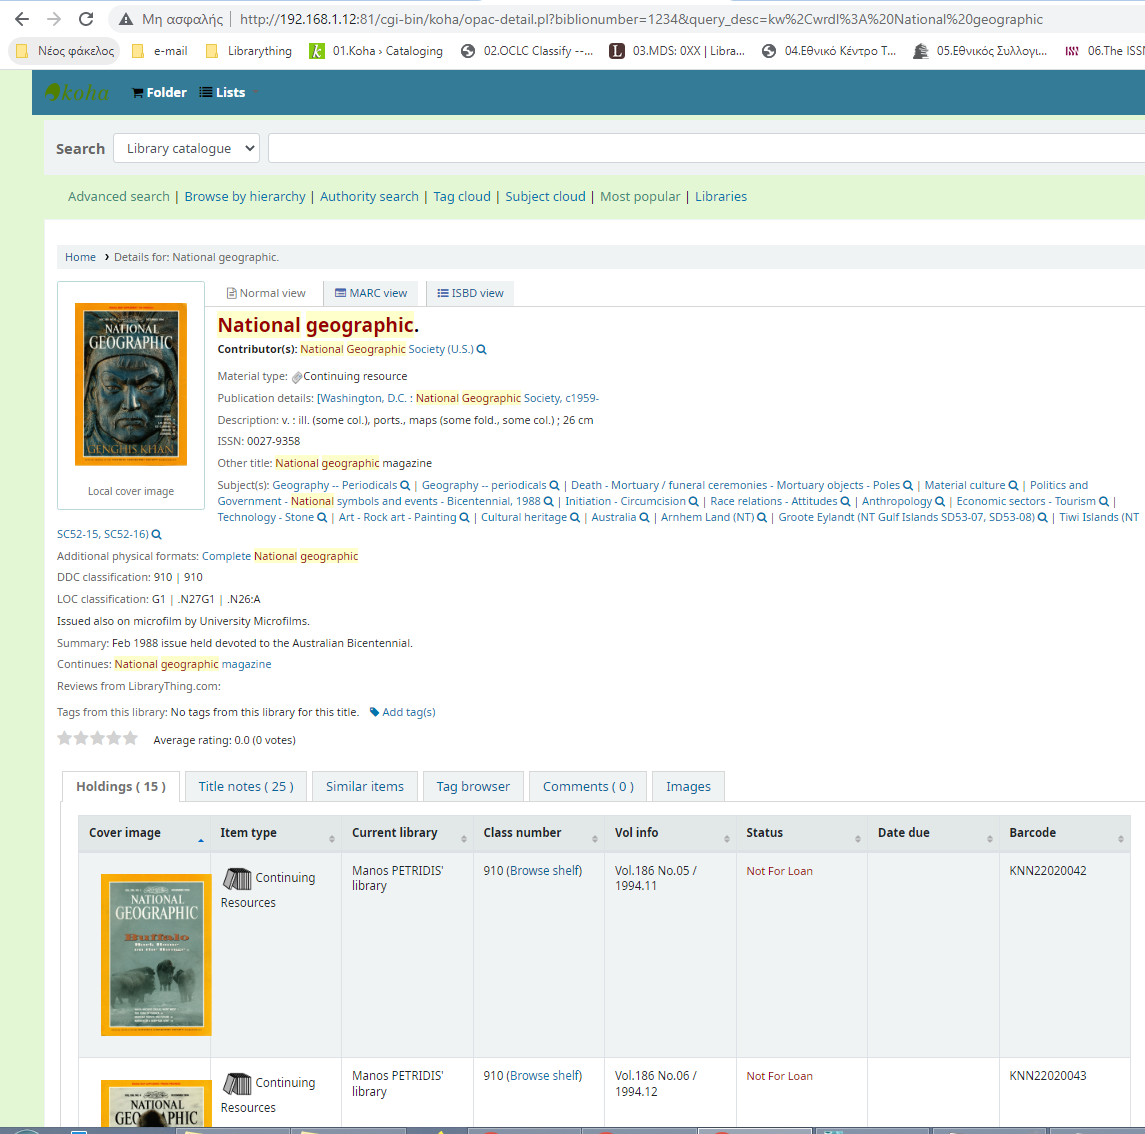
Task: Open the Title notes ( 25 ) tab
Action: coord(246,787)
